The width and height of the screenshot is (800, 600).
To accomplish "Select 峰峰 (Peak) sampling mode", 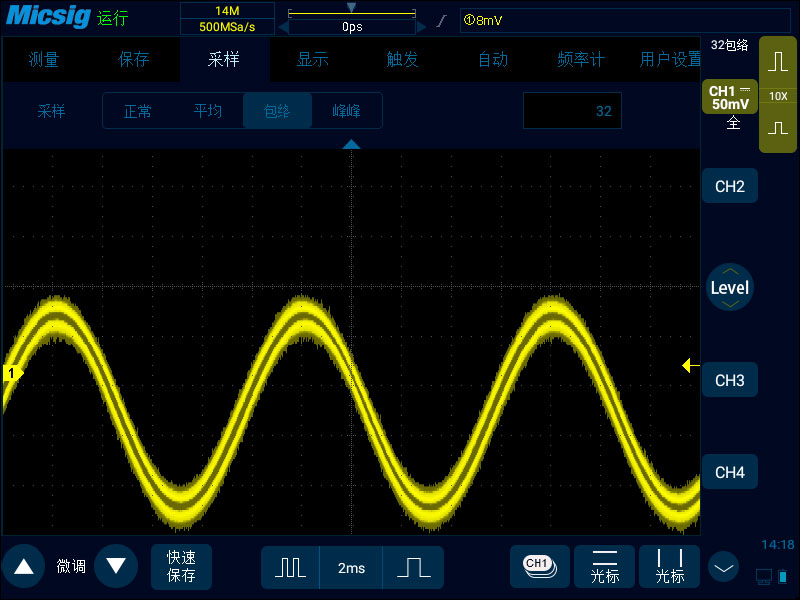I will click(347, 111).
